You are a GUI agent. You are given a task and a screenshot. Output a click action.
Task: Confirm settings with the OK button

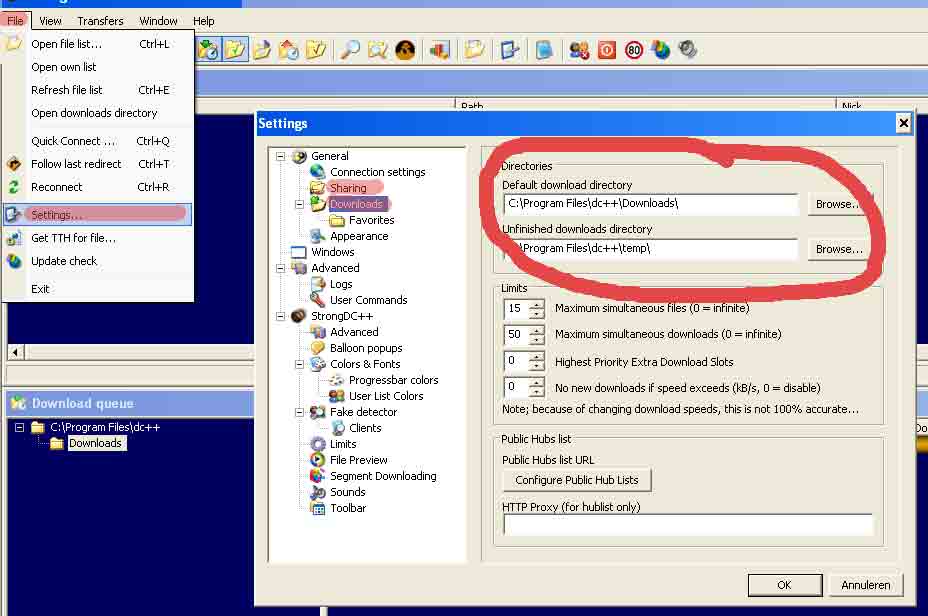785,585
